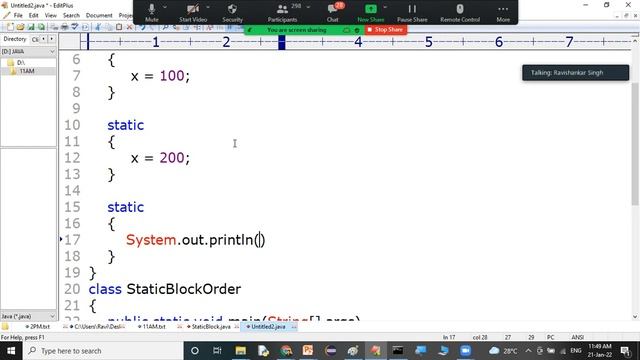640x360 pixels.
Task: Click System.out.println statement on line 17
Action: click(196, 240)
